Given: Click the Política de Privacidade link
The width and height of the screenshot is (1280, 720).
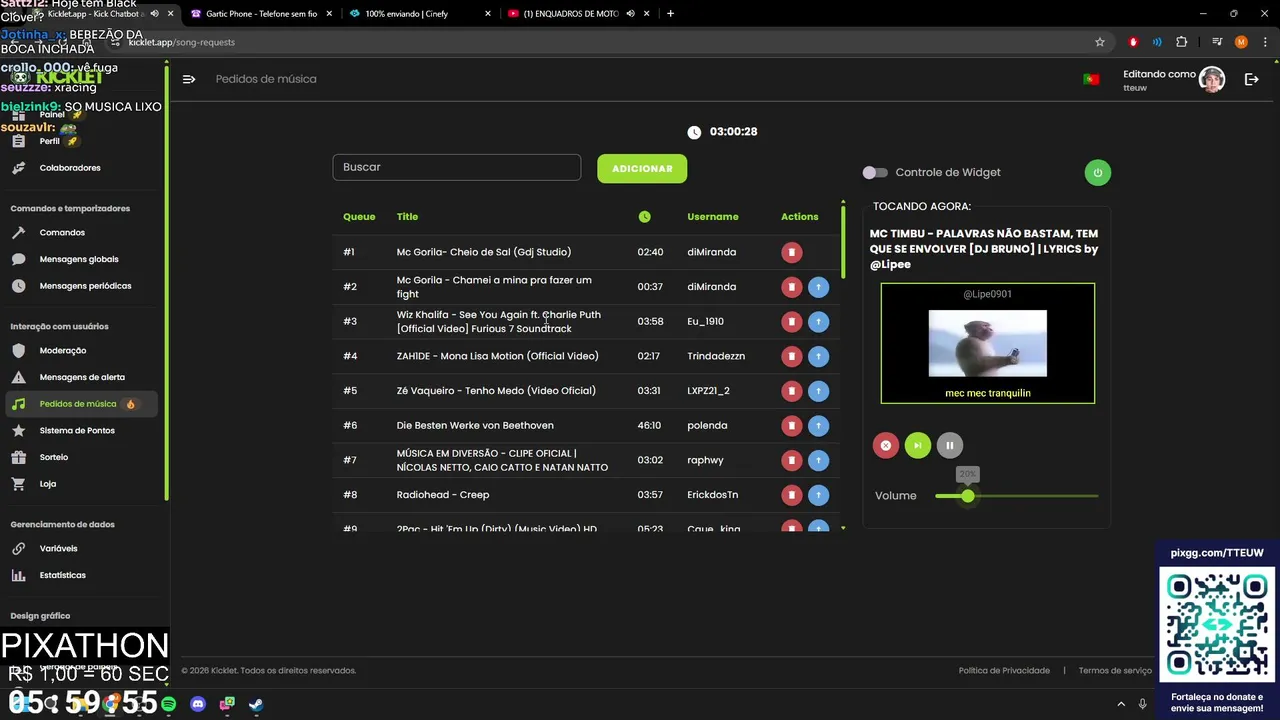Looking at the screenshot, I should coord(1004,671).
